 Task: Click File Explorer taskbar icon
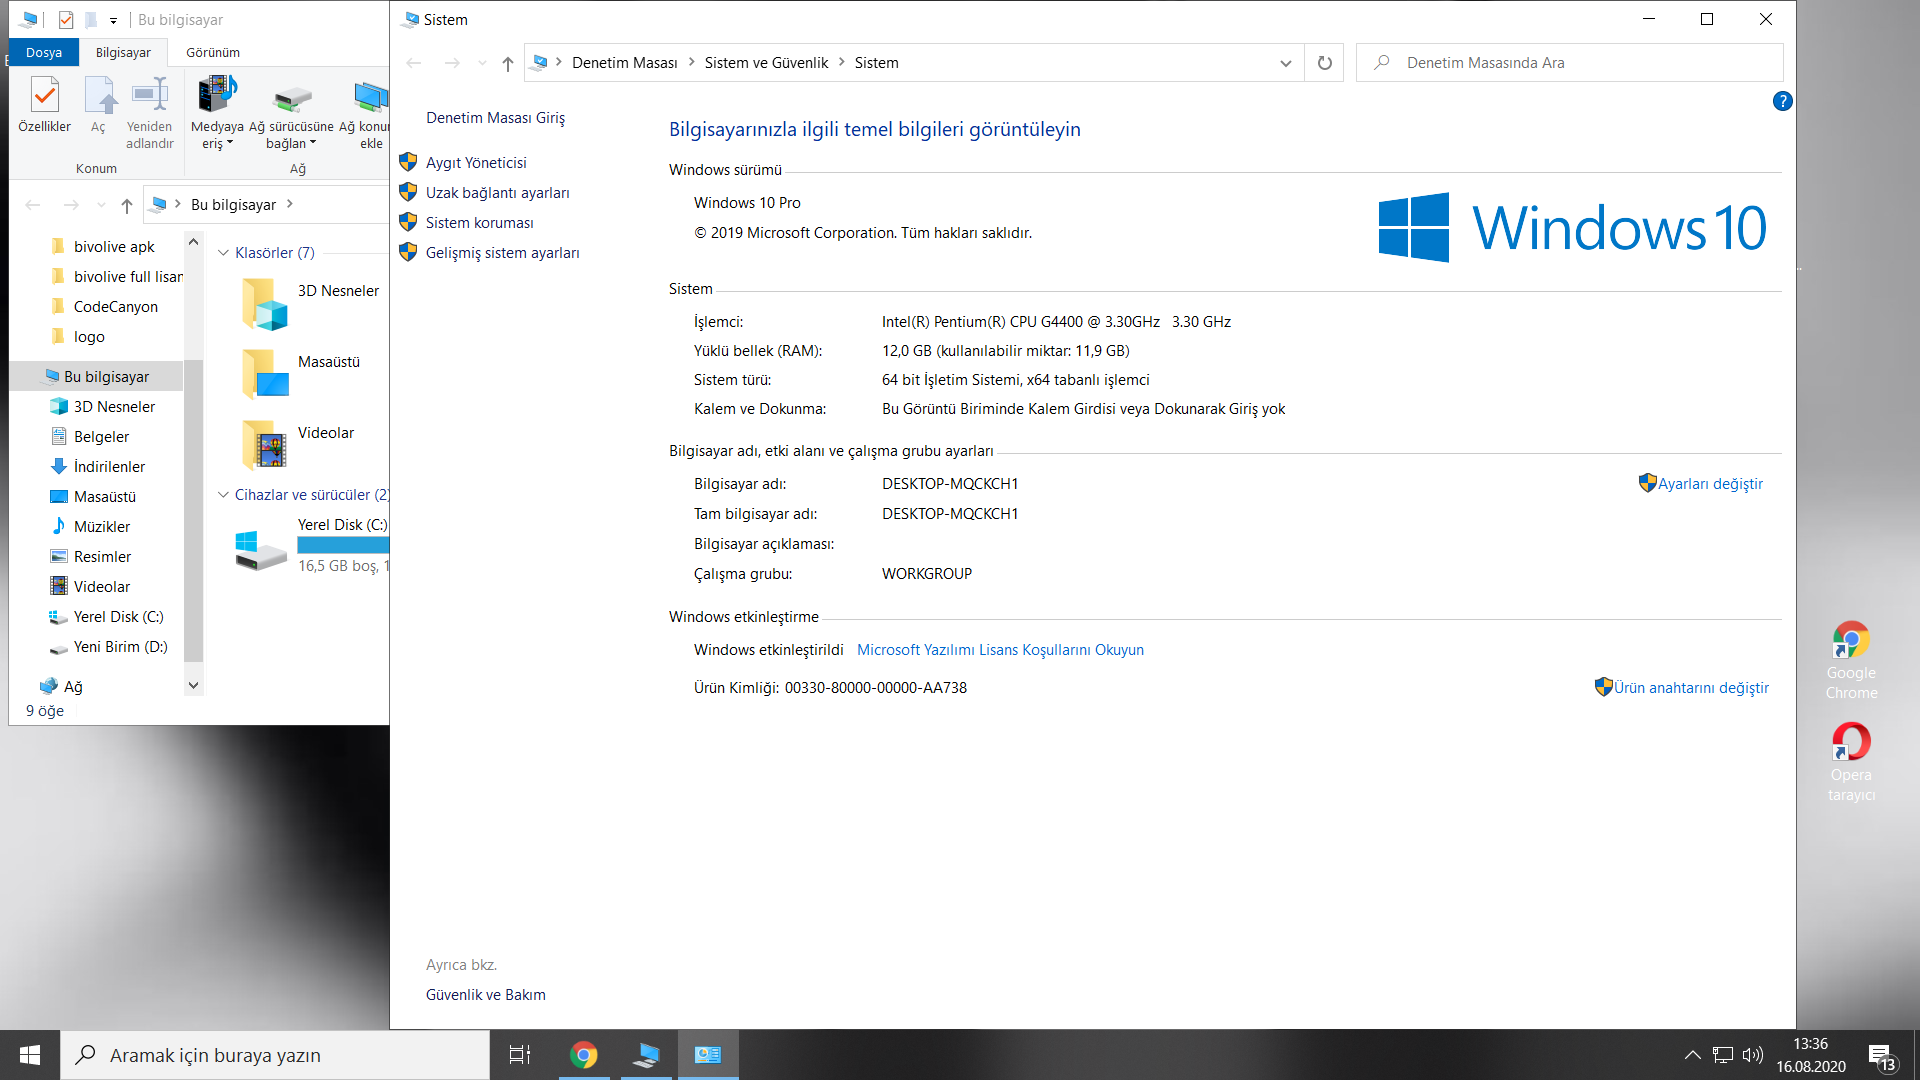[x=647, y=1055]
